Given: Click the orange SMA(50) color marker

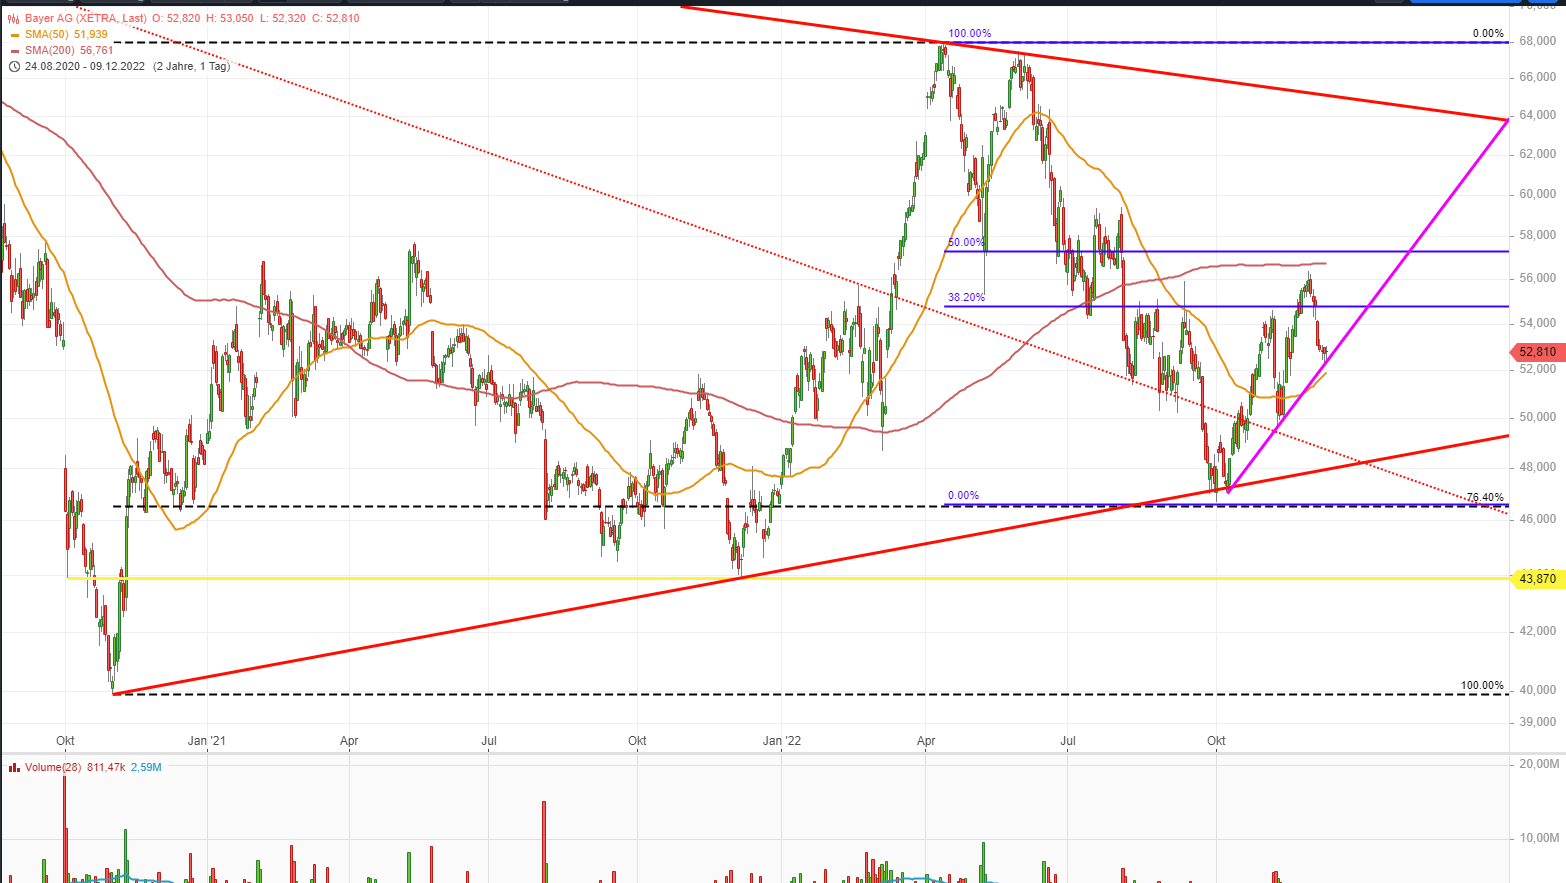Looking at the screenshot, I should pyautogui.click(x=15, y=35).
